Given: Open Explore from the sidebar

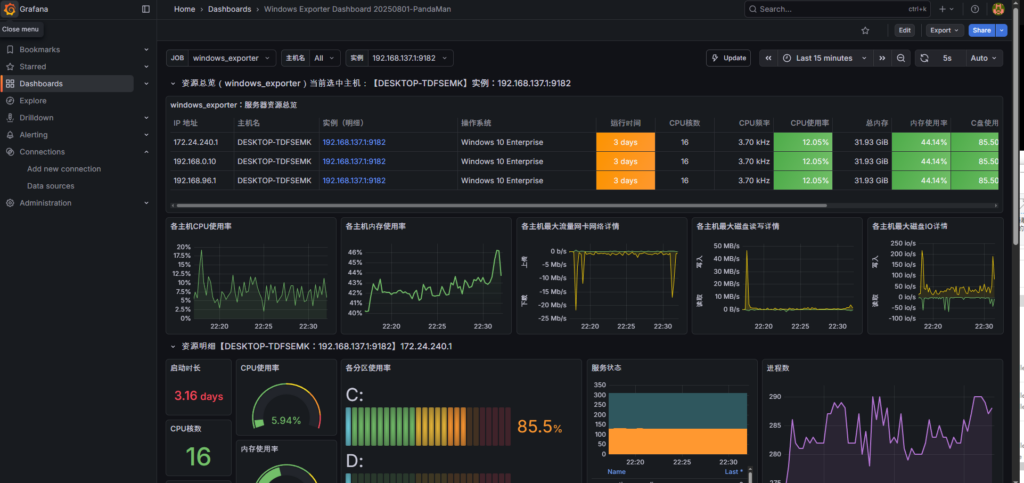Looking at the screenshot, I should tap(33, 101).
